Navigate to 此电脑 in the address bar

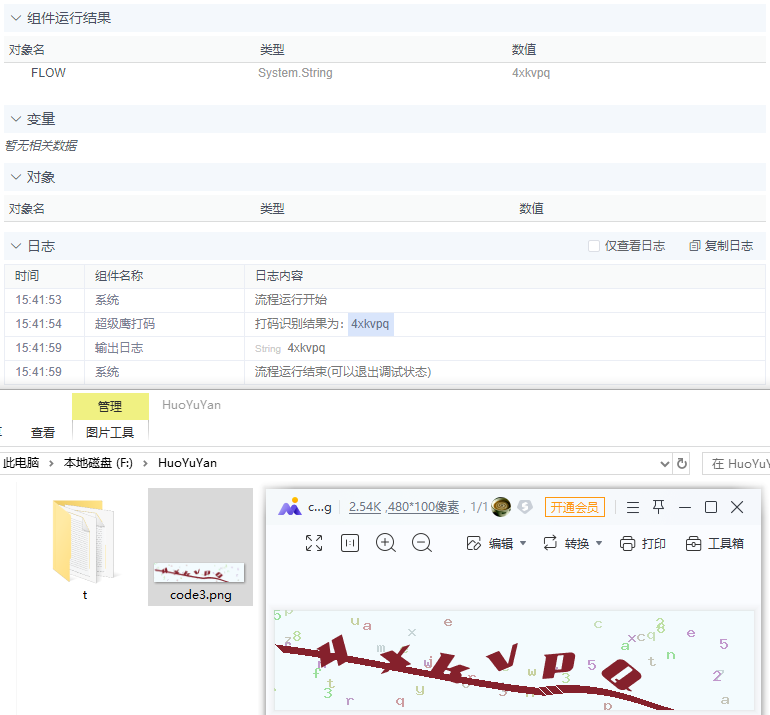(x=21, y=463)
